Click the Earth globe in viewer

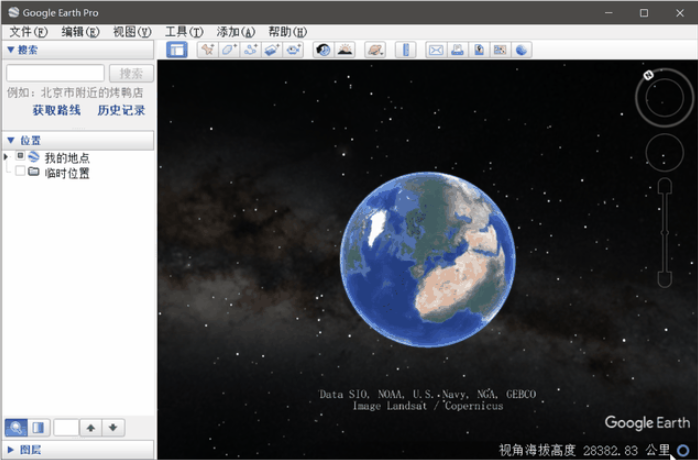pos(428,259)
